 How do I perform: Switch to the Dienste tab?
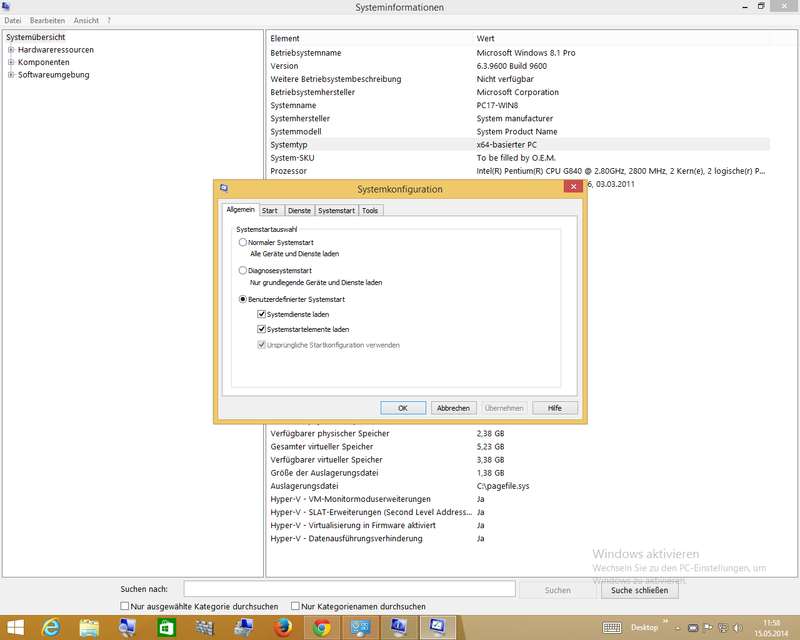[299, 210]
